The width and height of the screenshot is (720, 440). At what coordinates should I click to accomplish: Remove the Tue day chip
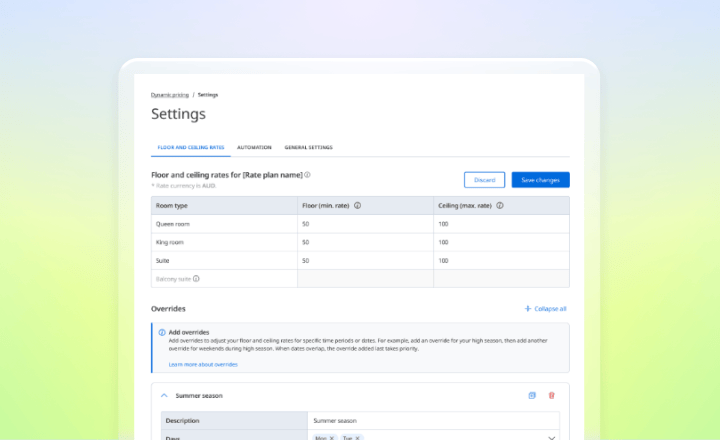(358, 437)
